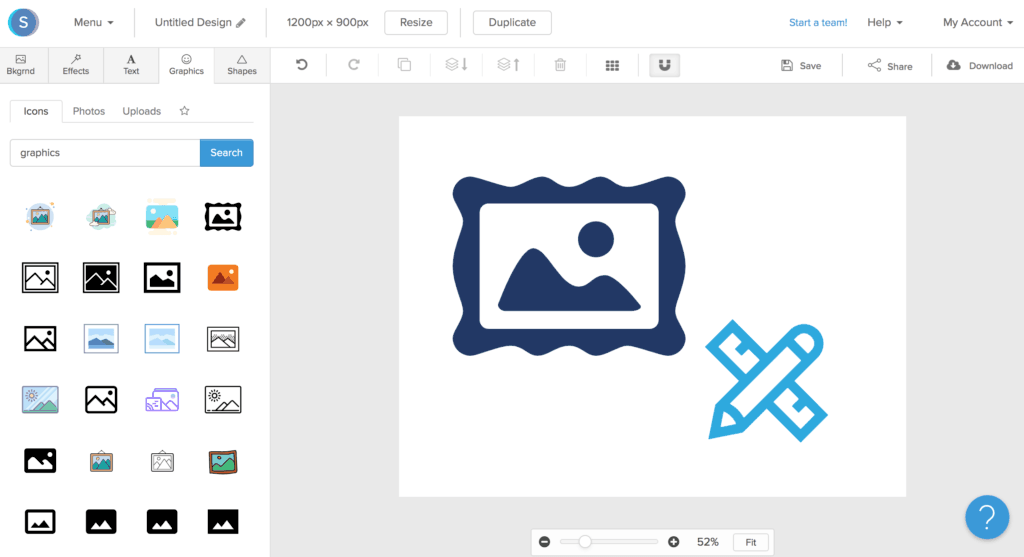The image size is (1024, 557).
Task: Click the pencil icon to rename design
Action: [241, 23]
